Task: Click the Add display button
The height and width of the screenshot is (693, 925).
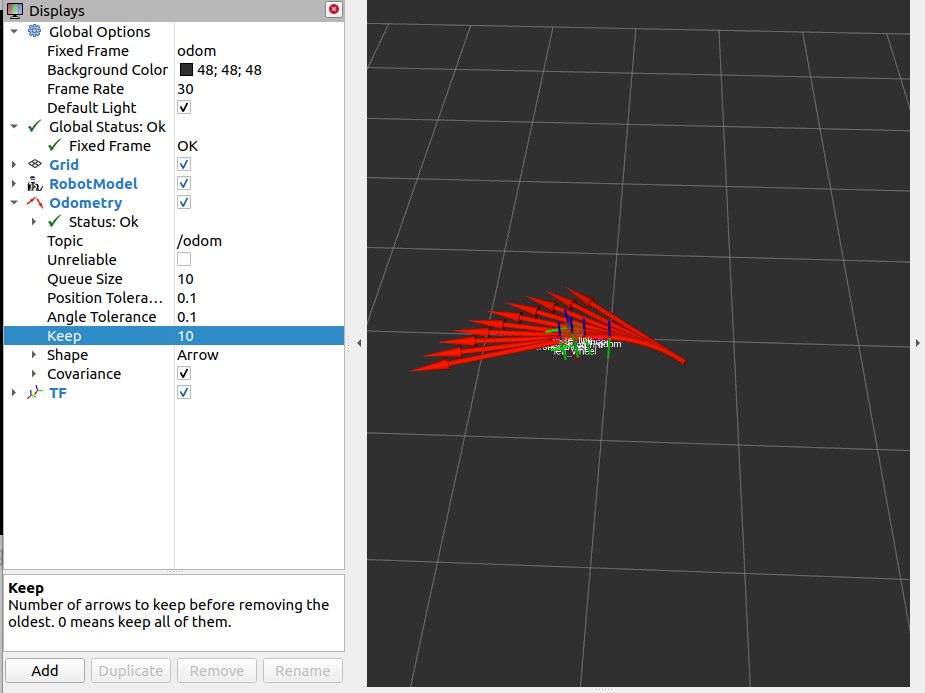Action: click(45, 671)
